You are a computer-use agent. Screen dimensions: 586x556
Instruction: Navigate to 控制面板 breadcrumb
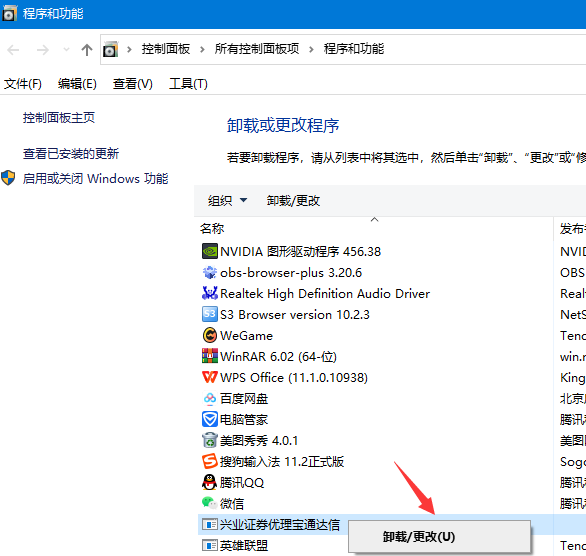(166, 49)
